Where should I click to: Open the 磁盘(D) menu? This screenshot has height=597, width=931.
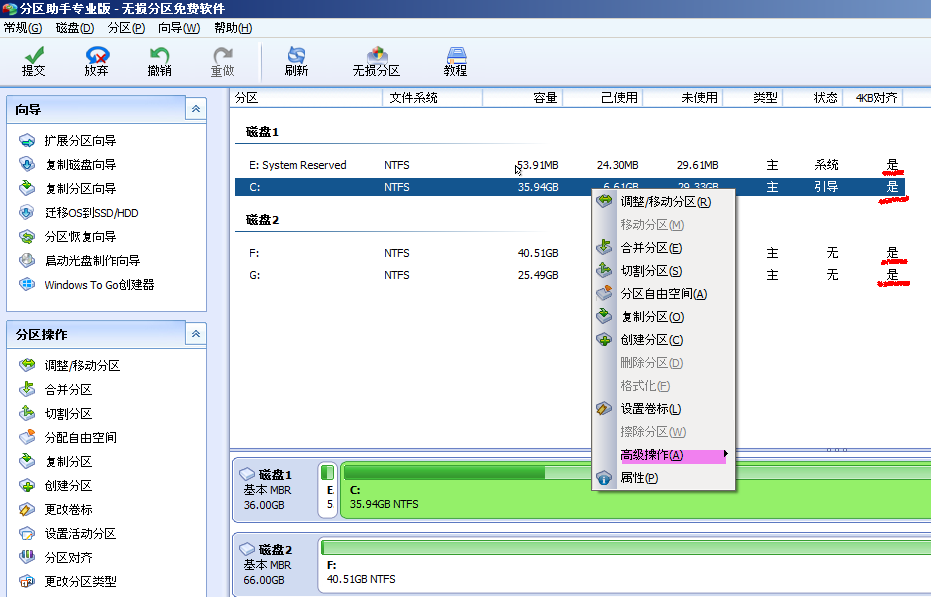(72, 28)
